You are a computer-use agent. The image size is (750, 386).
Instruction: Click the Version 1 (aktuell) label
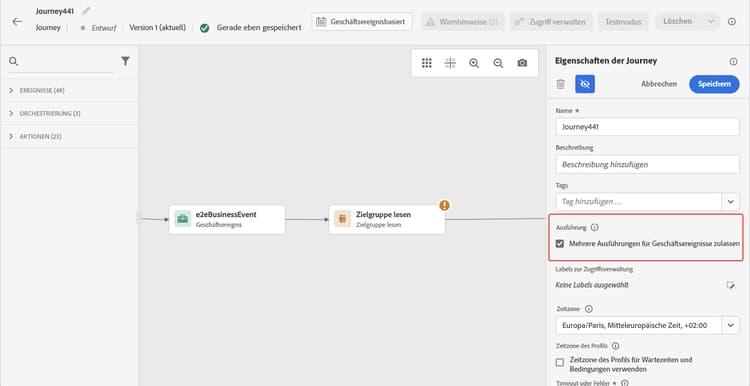tap(157, 28)
